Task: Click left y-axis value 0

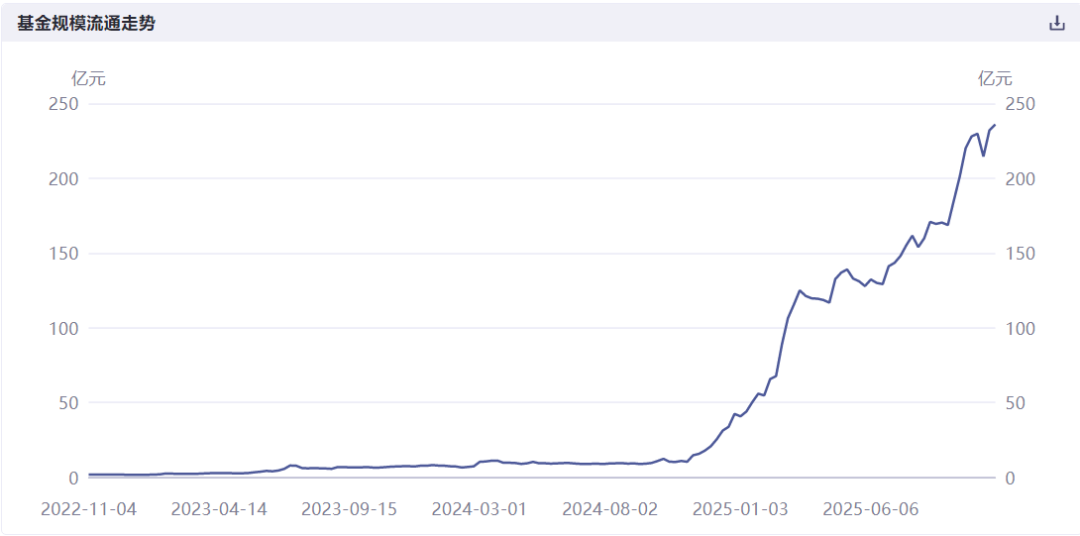Action: 74,477
